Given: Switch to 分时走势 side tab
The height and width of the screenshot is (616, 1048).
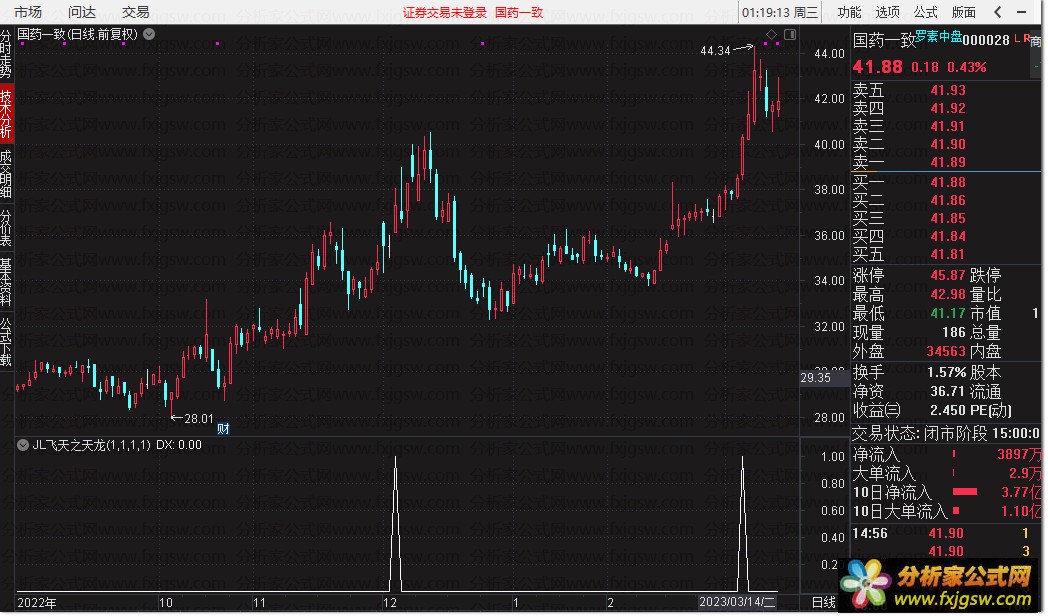Looking at the screenshot, I should pyautogui.click(x=6, y=53).
